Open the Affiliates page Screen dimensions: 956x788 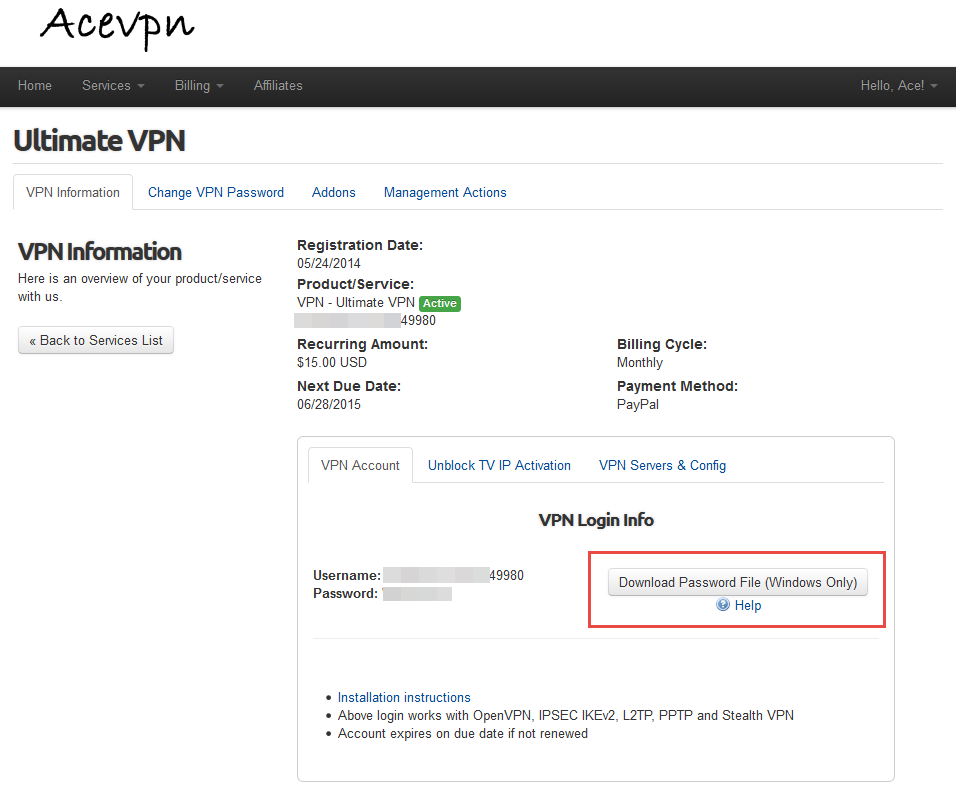278,86
